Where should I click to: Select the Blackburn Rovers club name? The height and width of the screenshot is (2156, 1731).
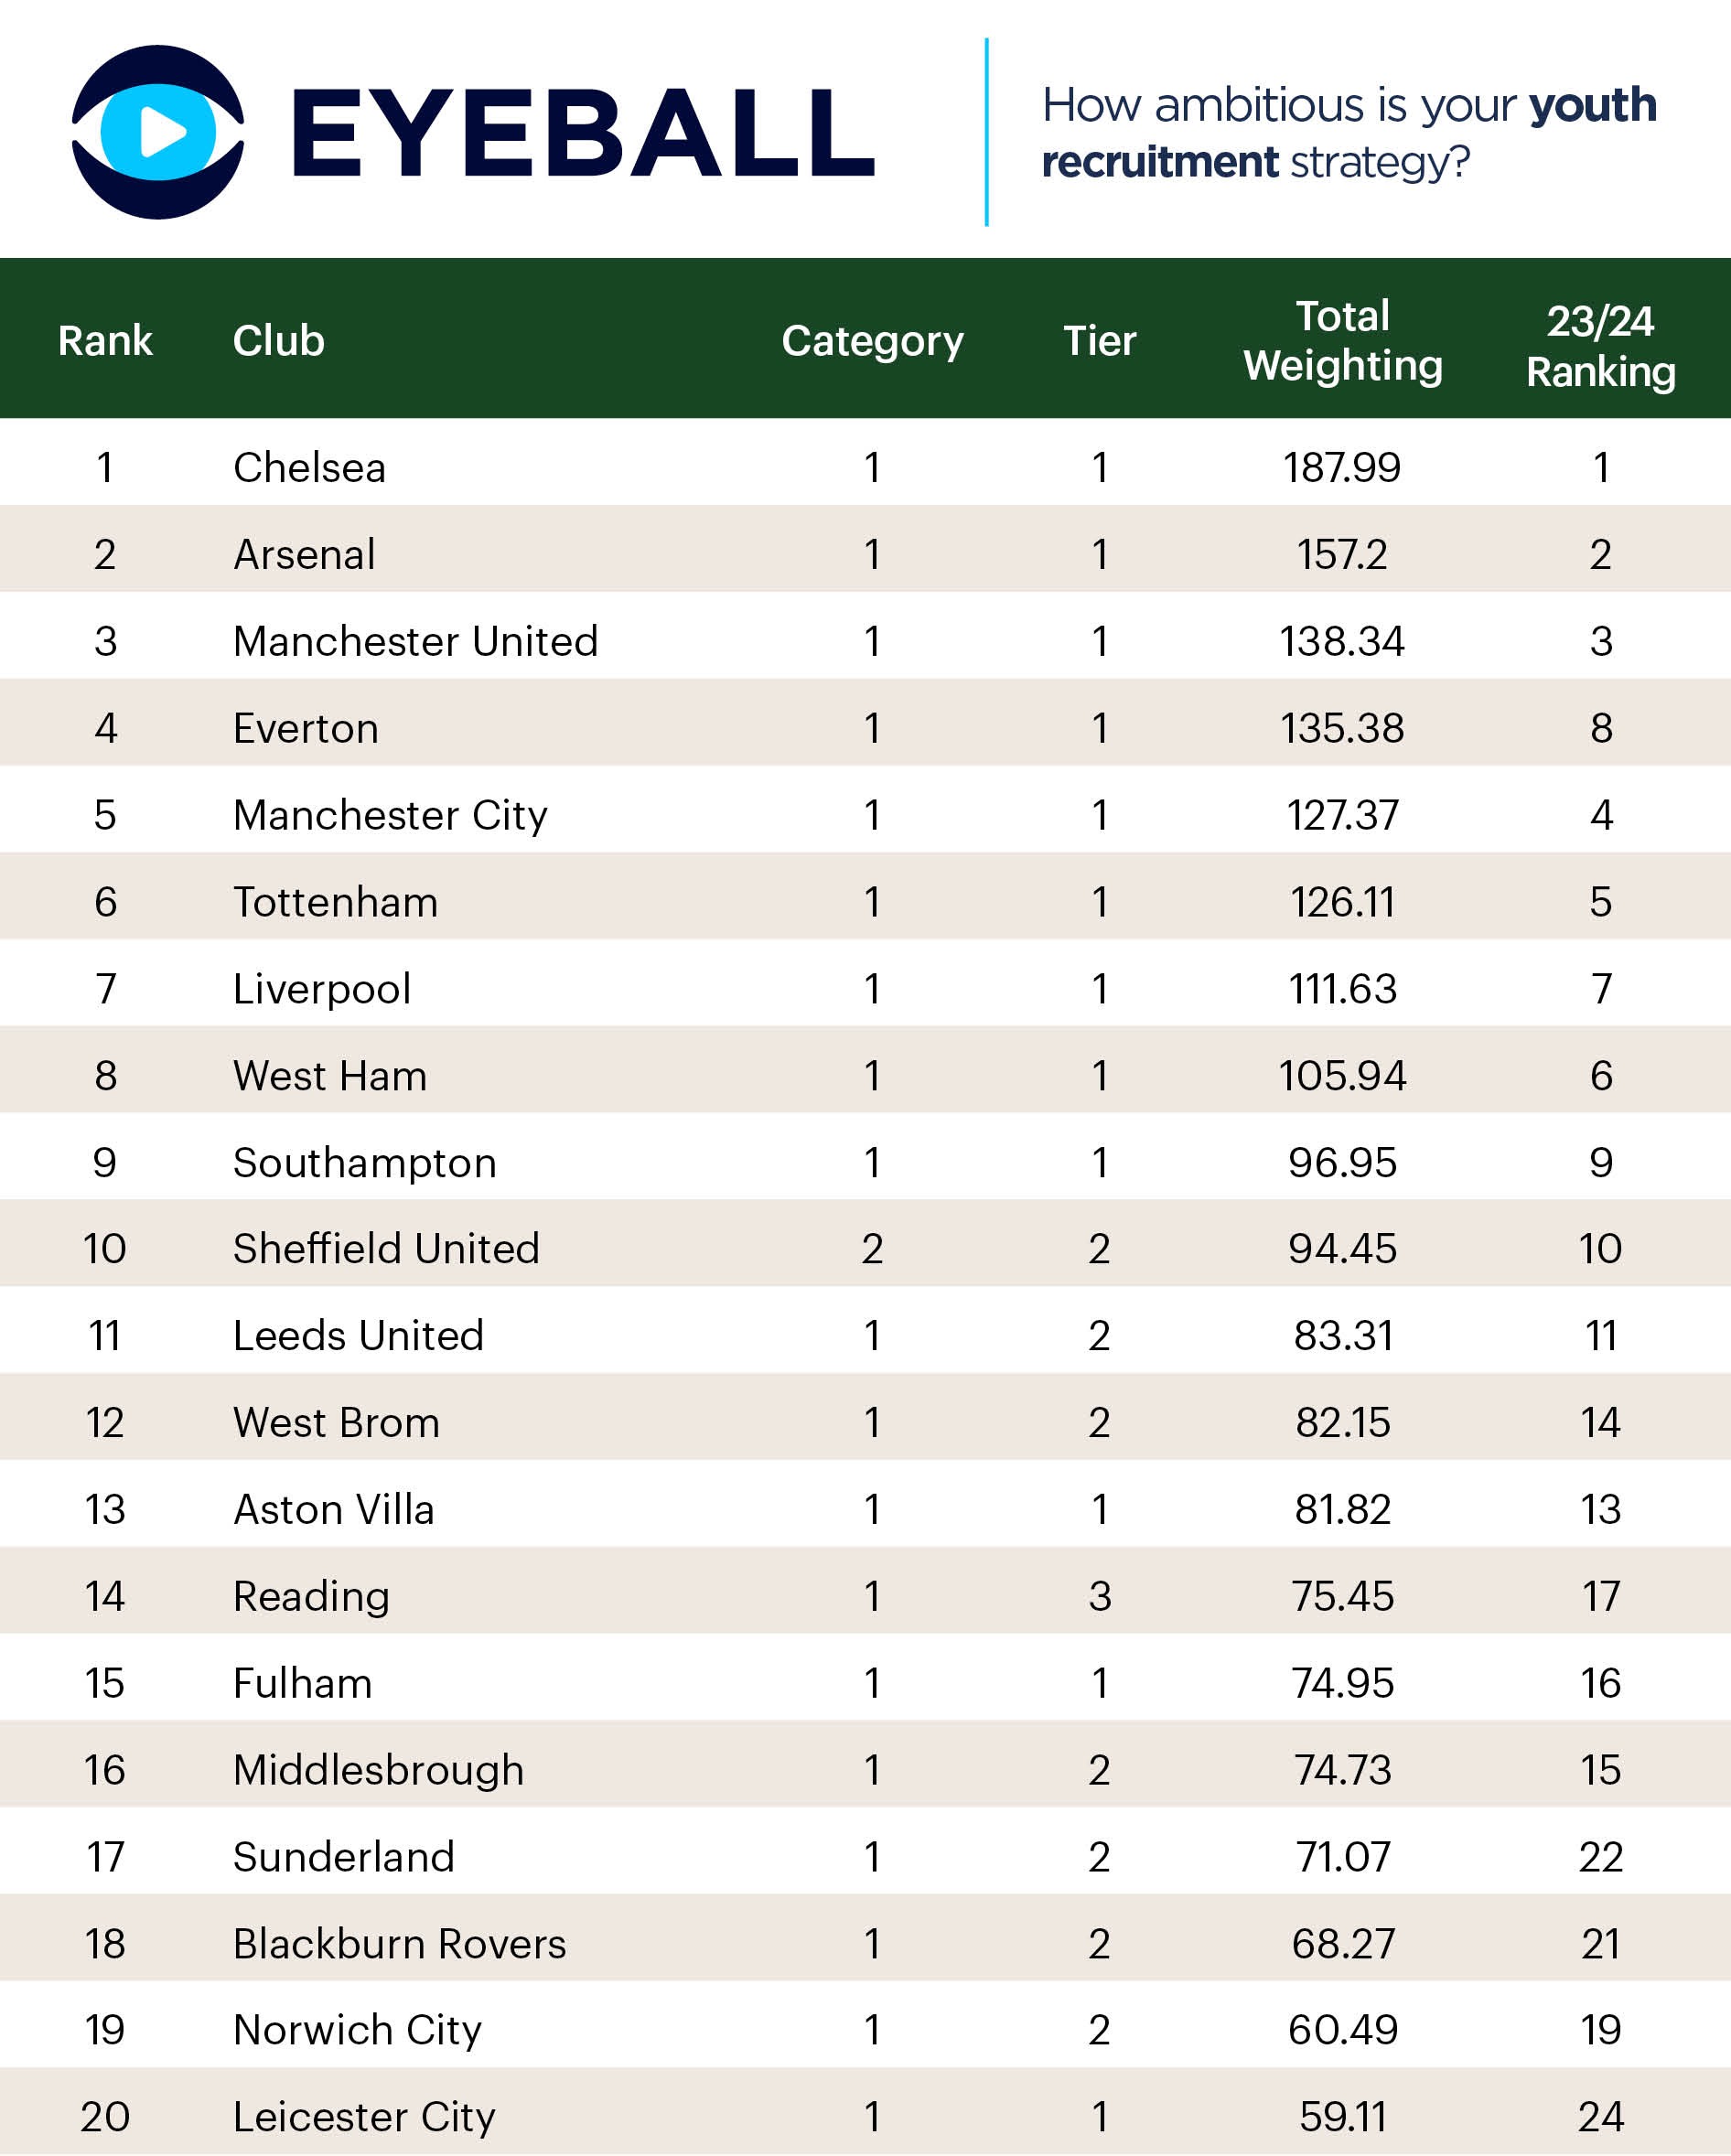(400, 1944)
